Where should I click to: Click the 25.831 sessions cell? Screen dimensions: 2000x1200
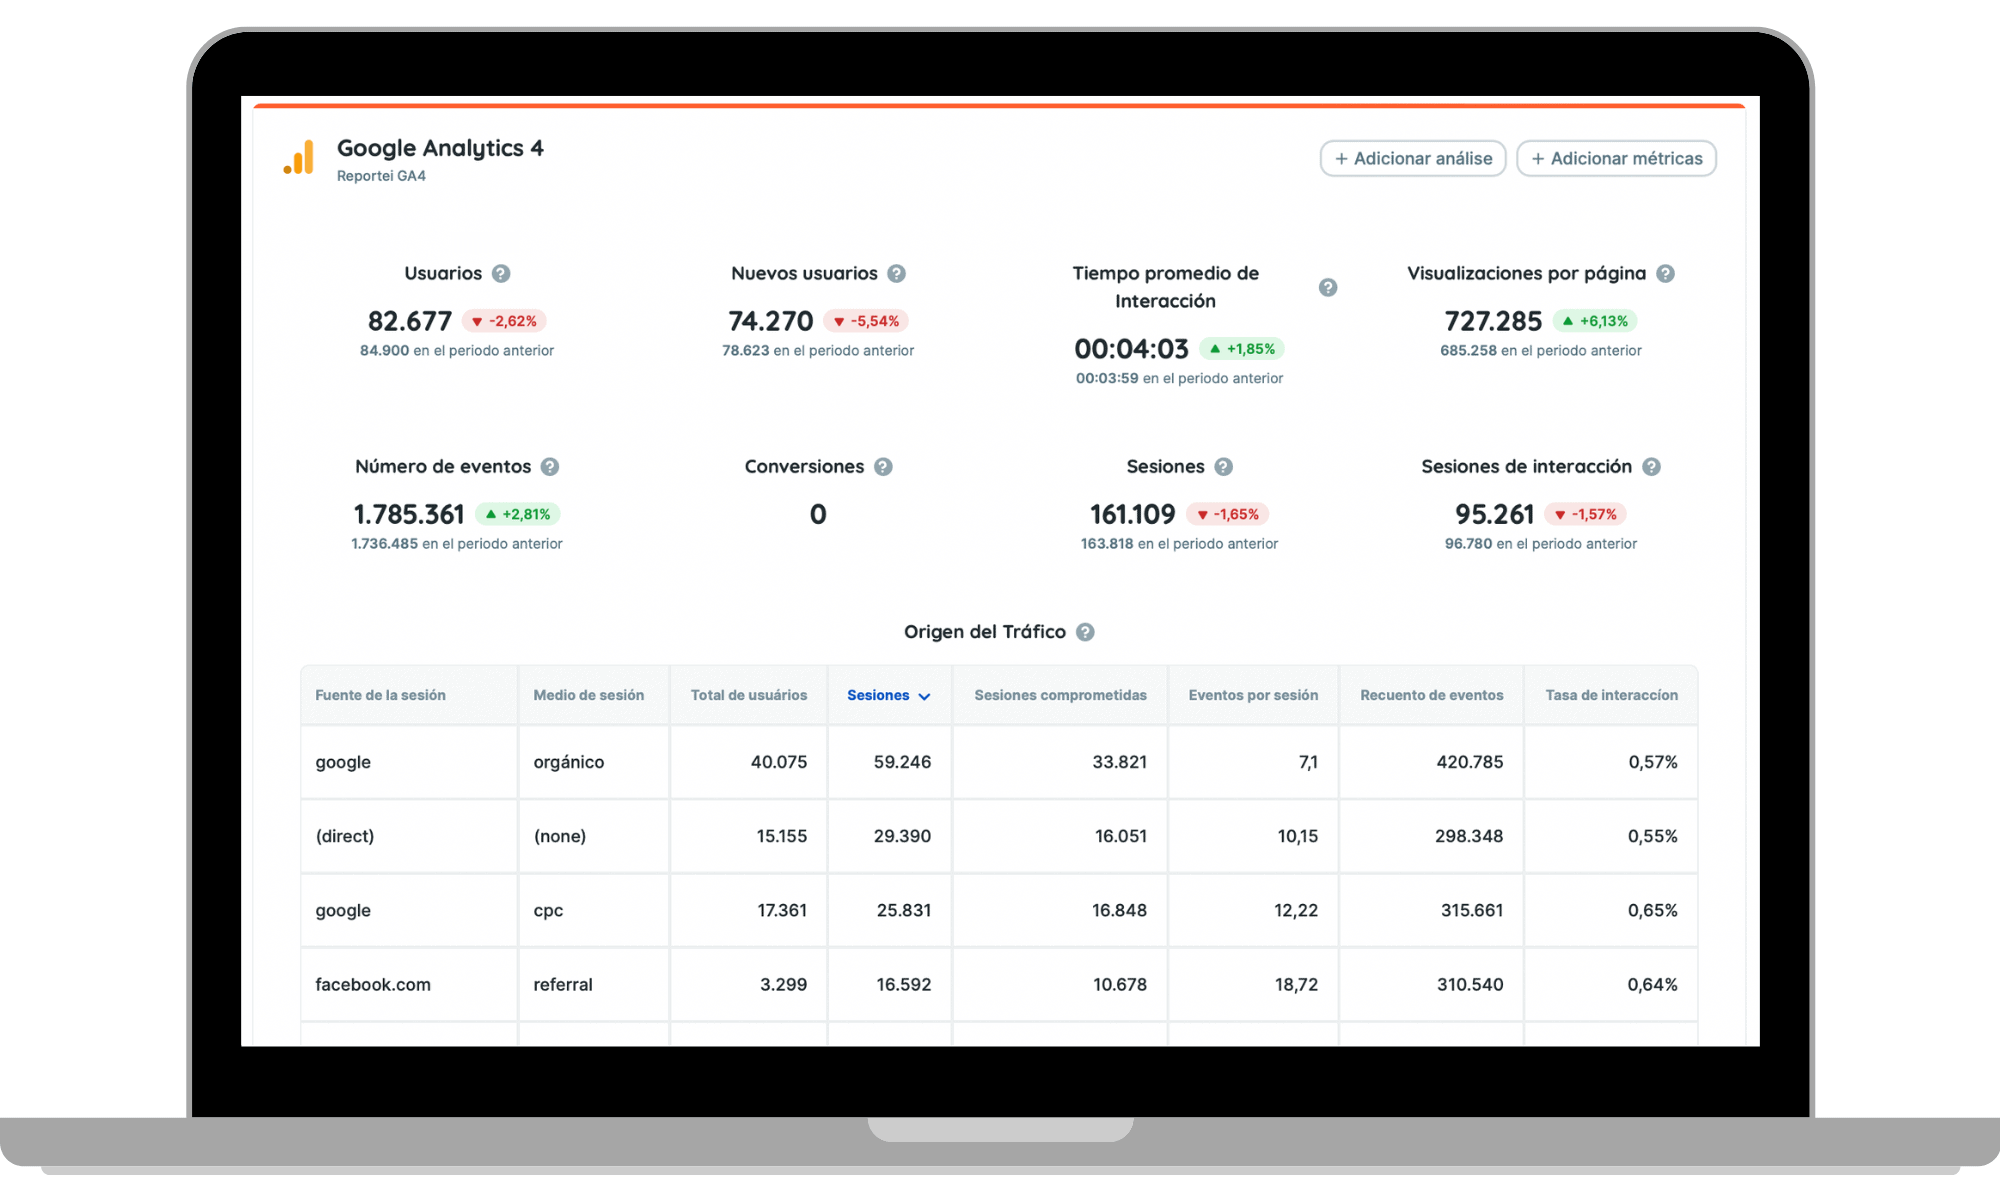(x=890, y=910)
